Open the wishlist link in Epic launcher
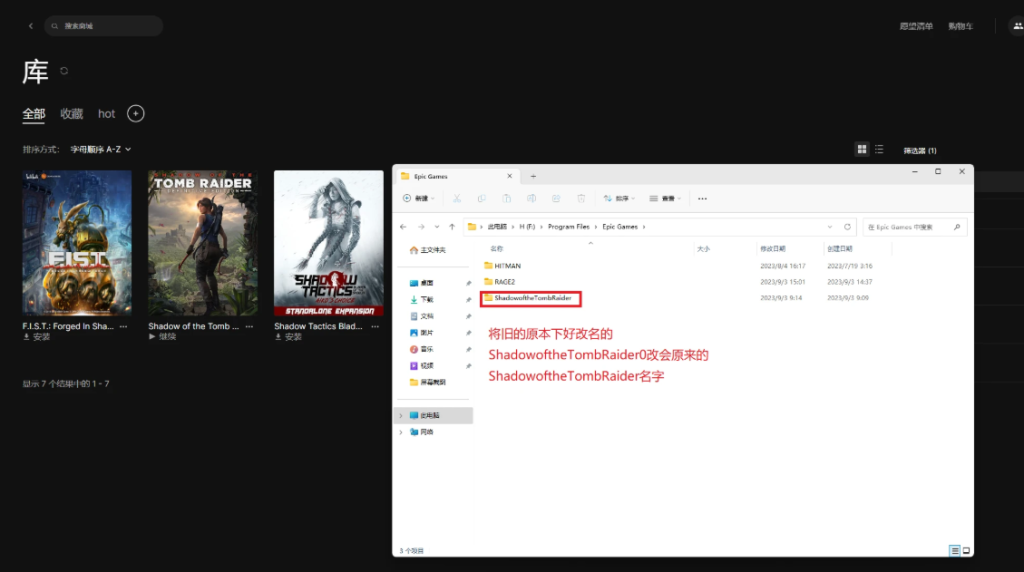This screenshot has width=1024, height=572. pos(916,26)
